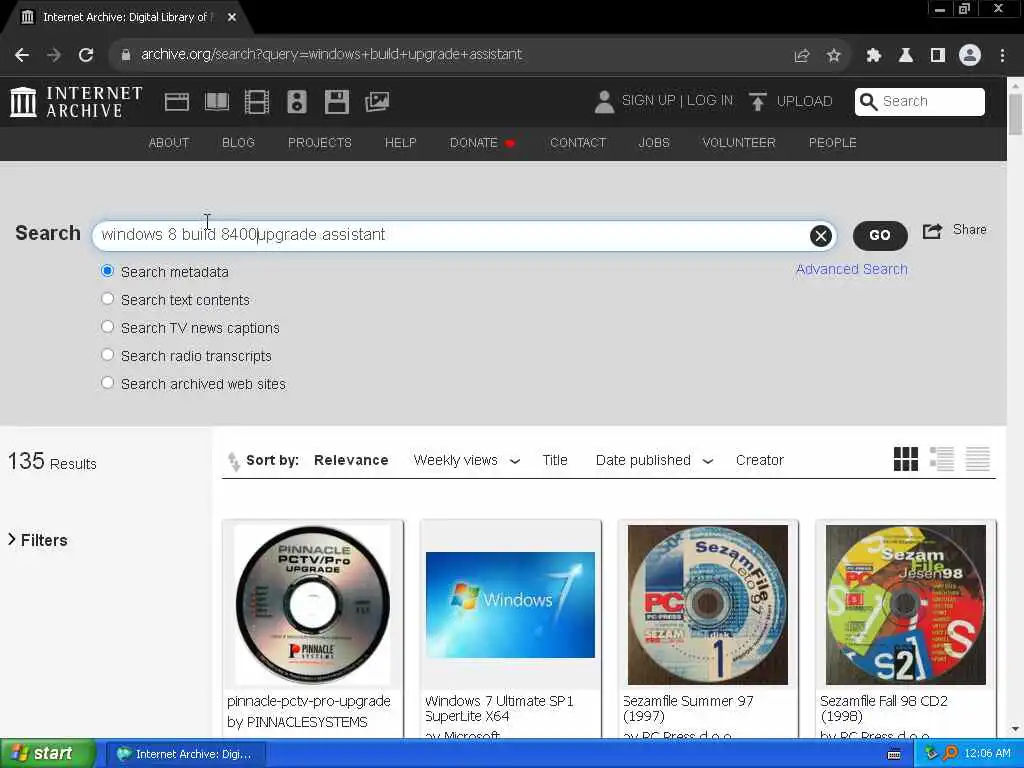Open the ABOUT menu item

(169, 143)
